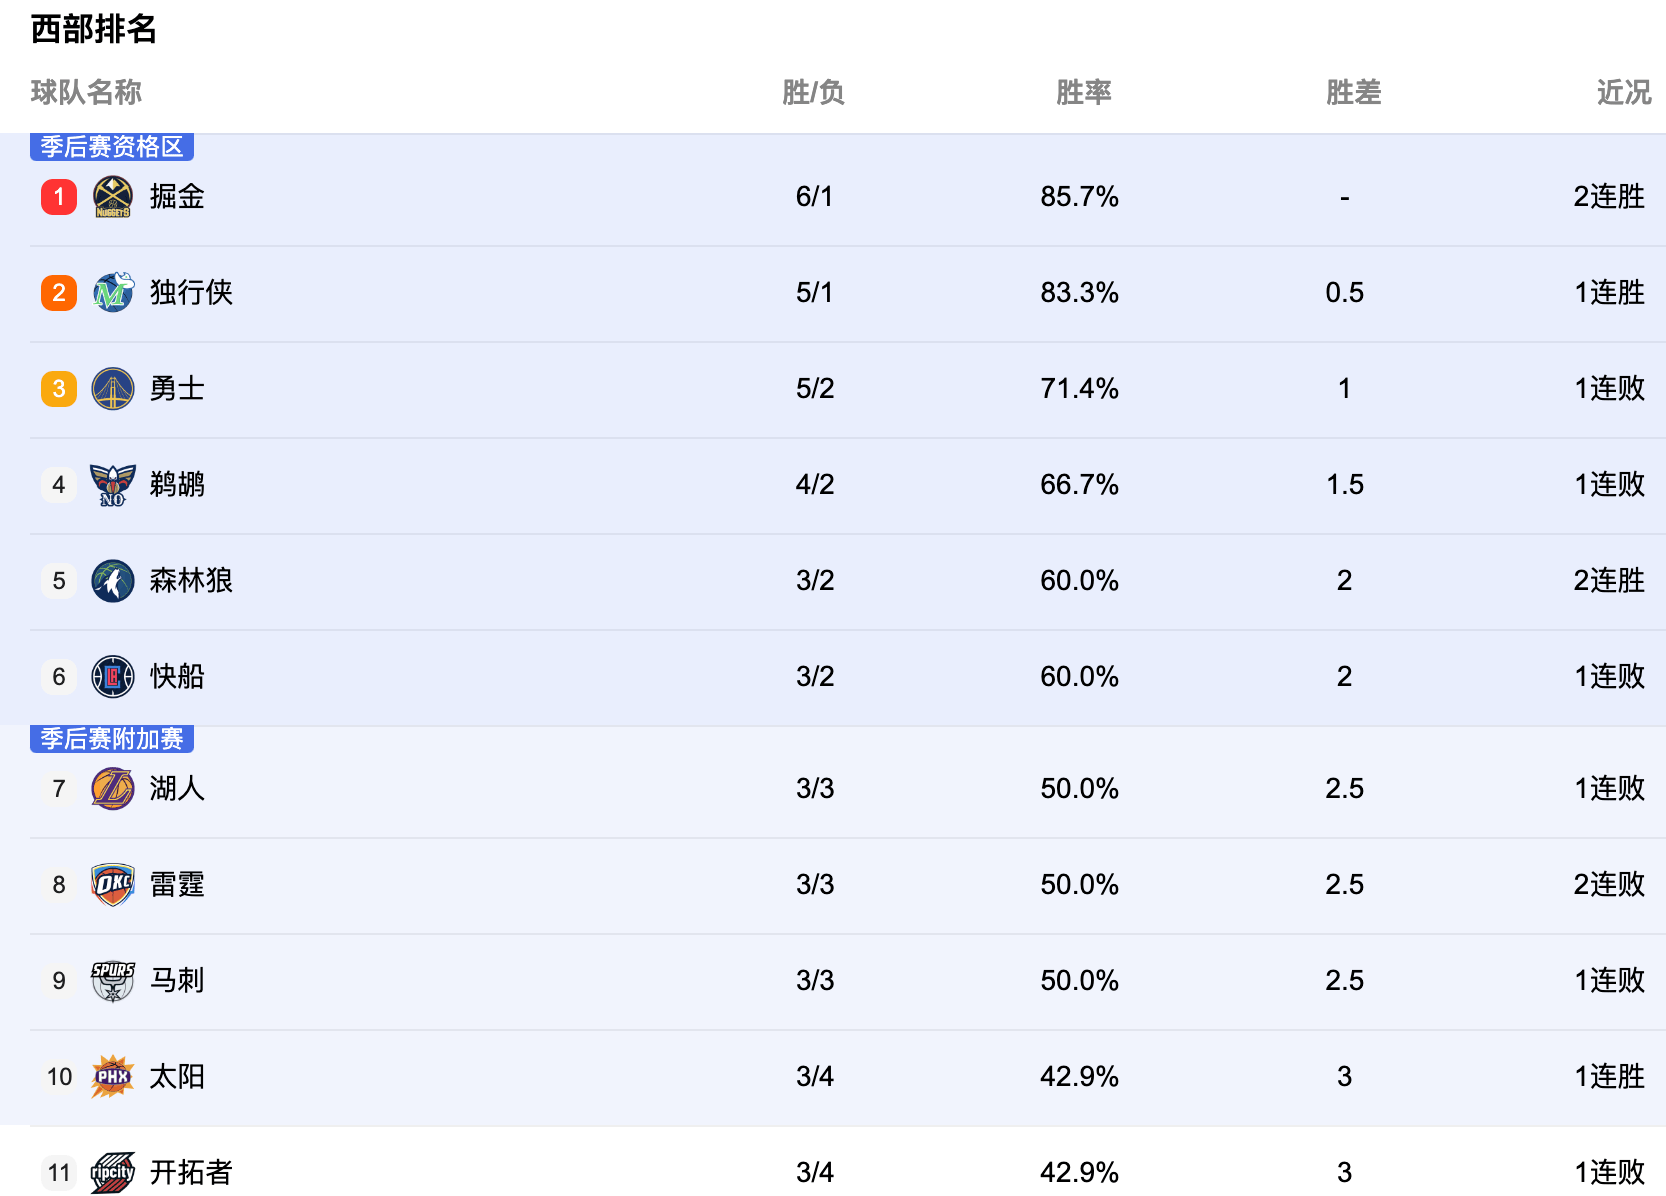This screenshot has height=1196, width=1666.
Task: Open the 独行侠 team name link
Action: tap(191, 292)
